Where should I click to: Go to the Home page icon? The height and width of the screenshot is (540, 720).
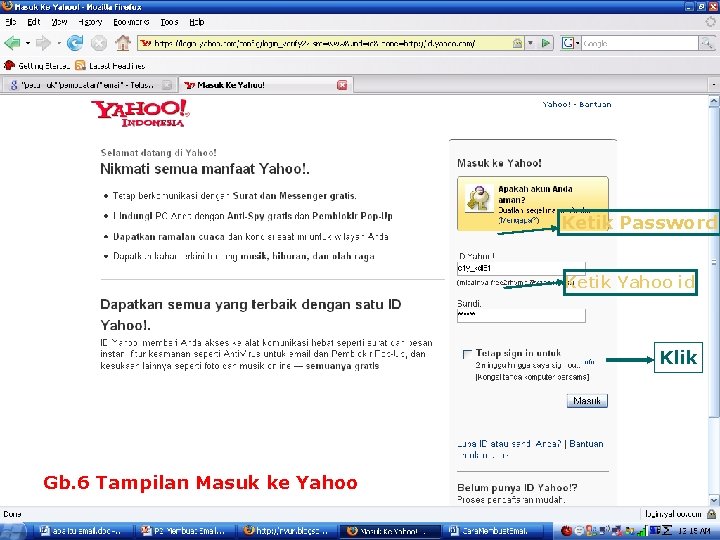[123, 43]
